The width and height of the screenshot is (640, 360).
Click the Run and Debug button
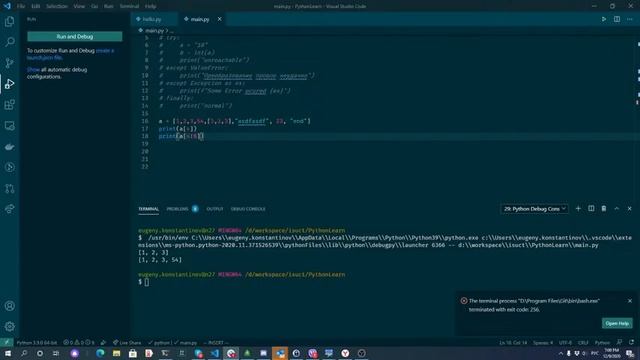pos(75,37)
